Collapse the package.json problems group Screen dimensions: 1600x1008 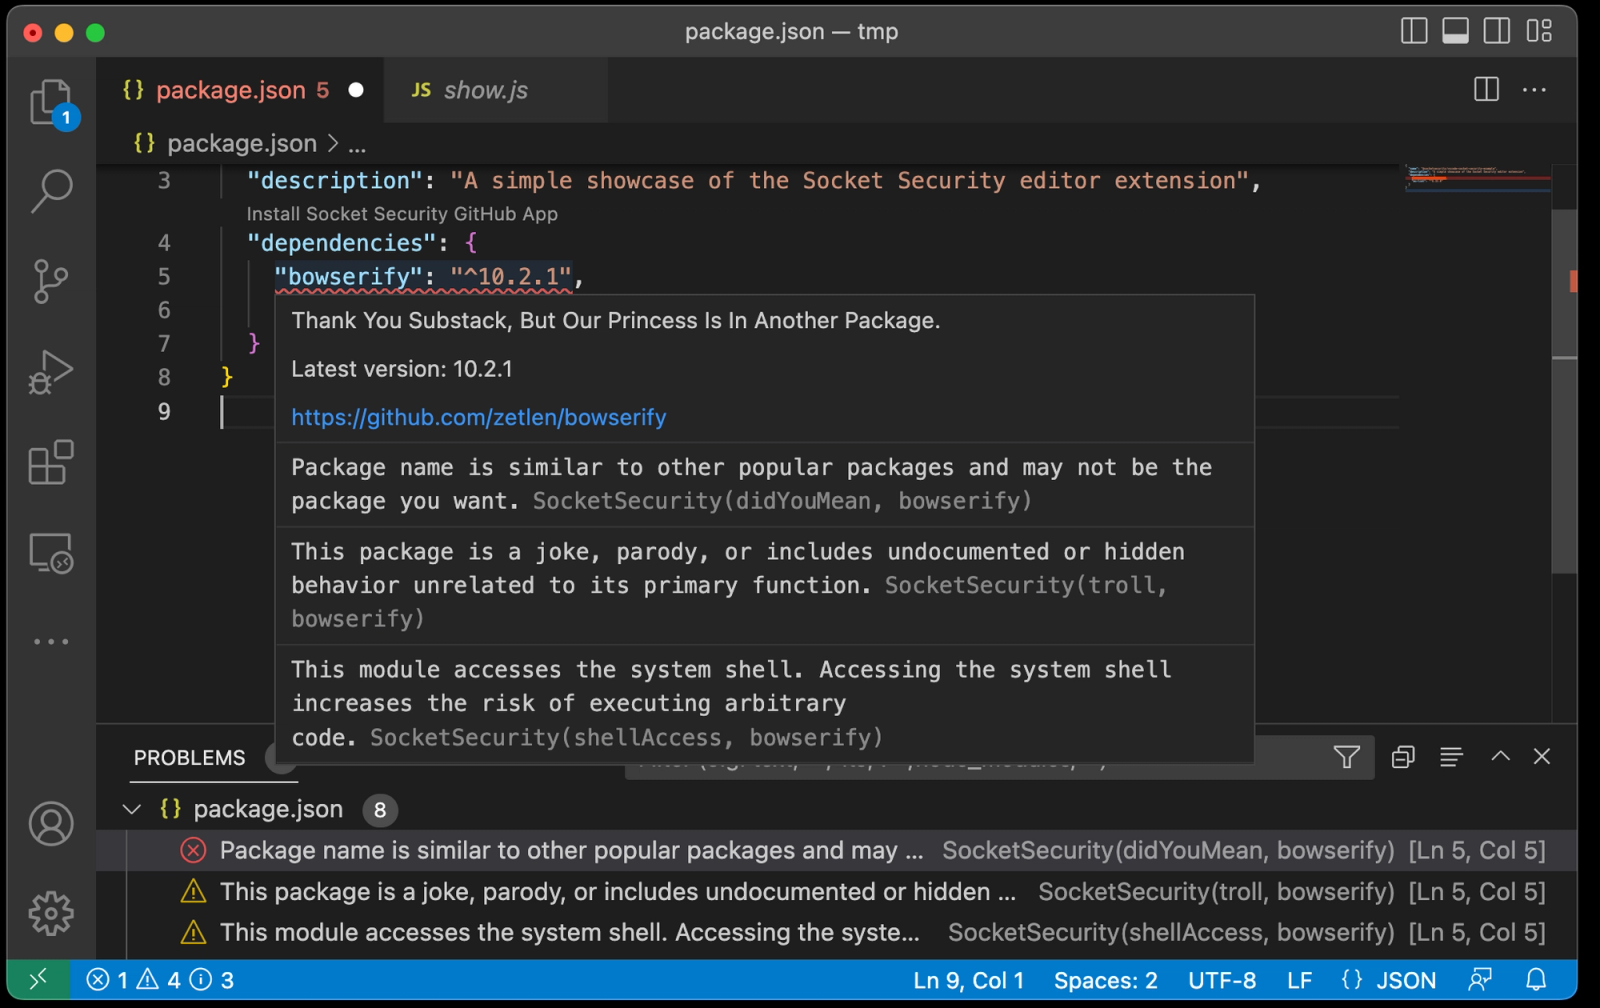pos(132,809)
